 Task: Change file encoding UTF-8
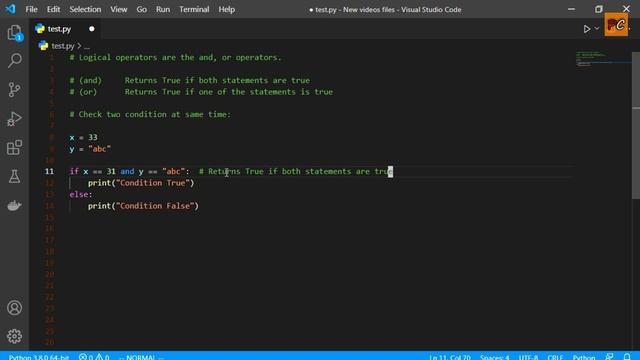point(528,357)
